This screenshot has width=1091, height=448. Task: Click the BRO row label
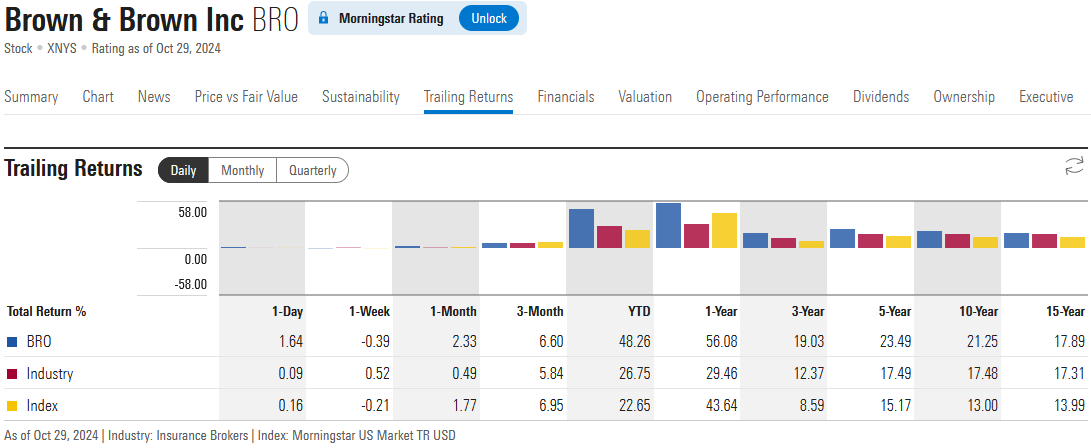tap(39, 342)
